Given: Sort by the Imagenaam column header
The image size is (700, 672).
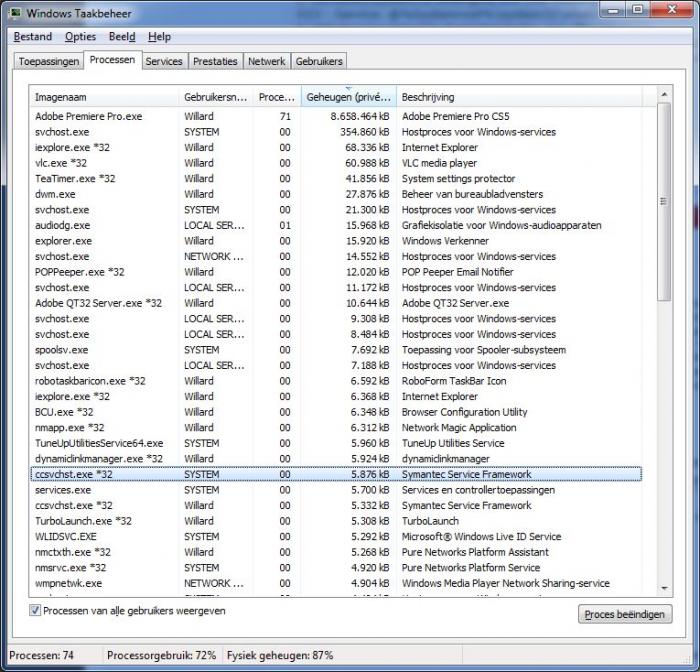Looking at the screenshot, I should pos(103,97).
